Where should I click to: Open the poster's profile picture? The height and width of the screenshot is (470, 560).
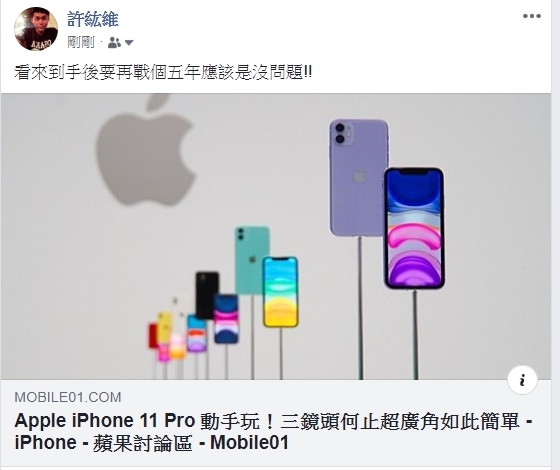coord(36,29)
